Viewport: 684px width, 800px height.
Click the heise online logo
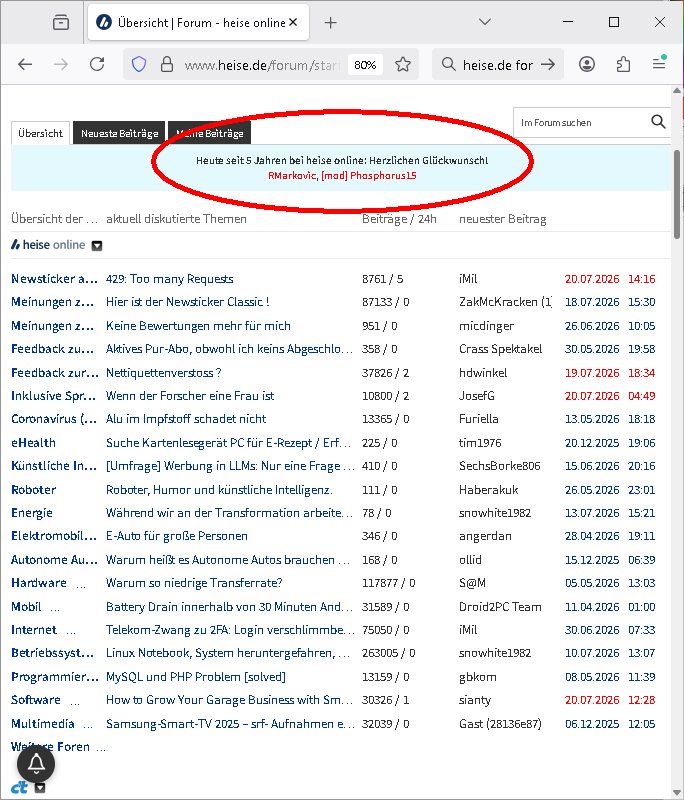[x=48, y=245]
